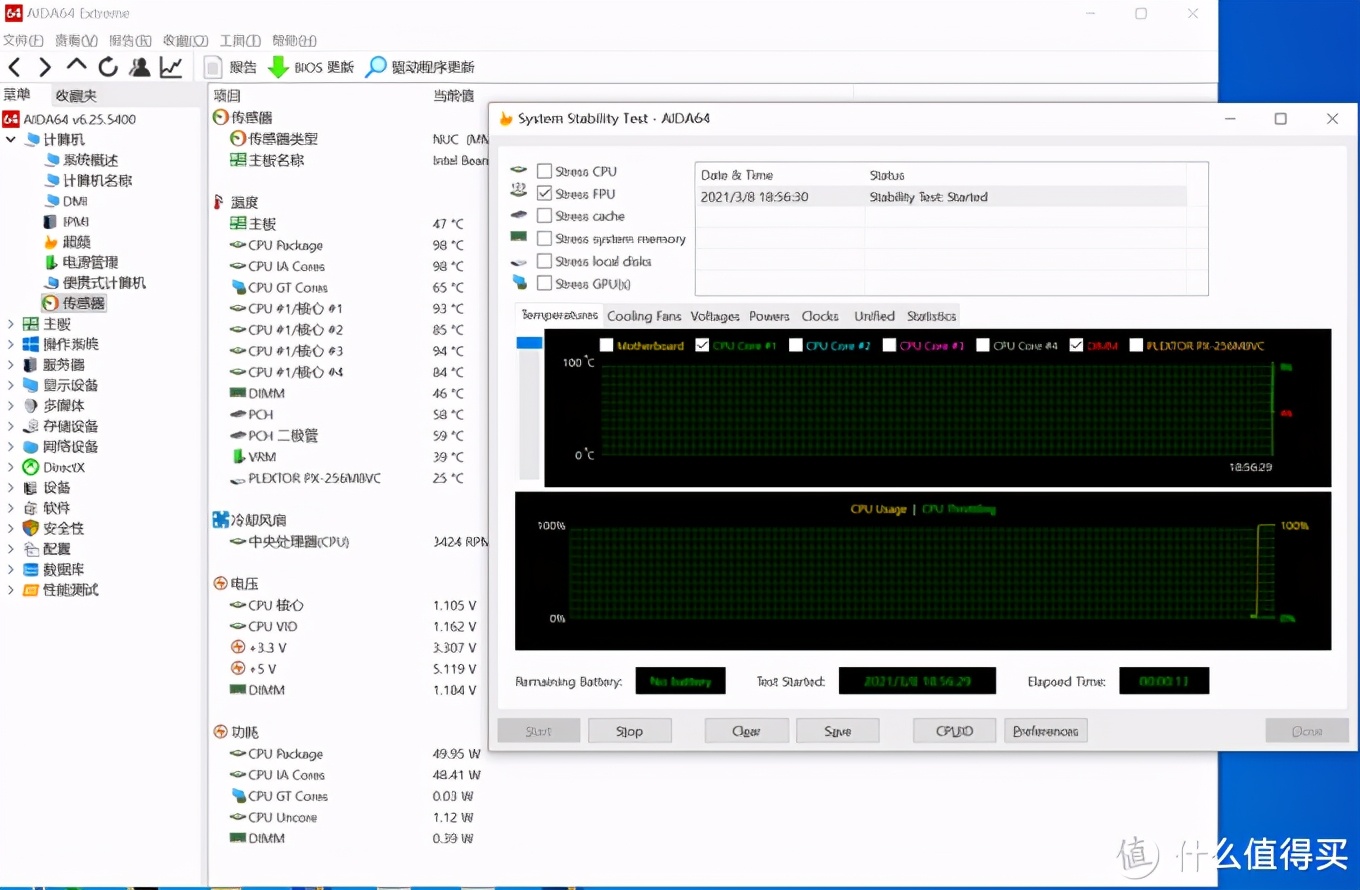Image resolution: width=1360 pixels, height=890 pixels.
Task: Collapse the 计算机 tree node
Action: pos(11,140)
